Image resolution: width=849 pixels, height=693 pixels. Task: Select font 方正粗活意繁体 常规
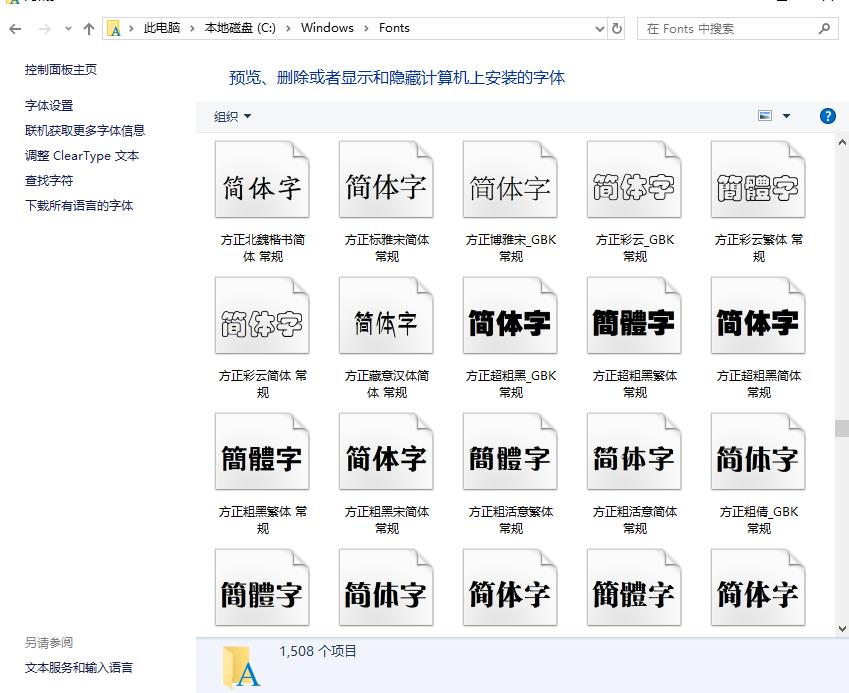click(511, 474)
